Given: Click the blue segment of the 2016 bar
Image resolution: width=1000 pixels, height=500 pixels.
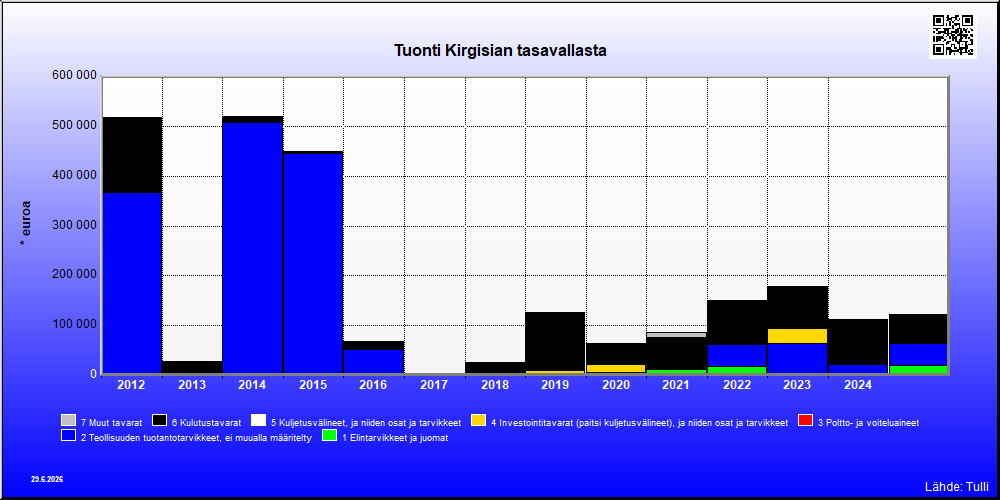Looking at the screenshot, I should tap(374, 362).
